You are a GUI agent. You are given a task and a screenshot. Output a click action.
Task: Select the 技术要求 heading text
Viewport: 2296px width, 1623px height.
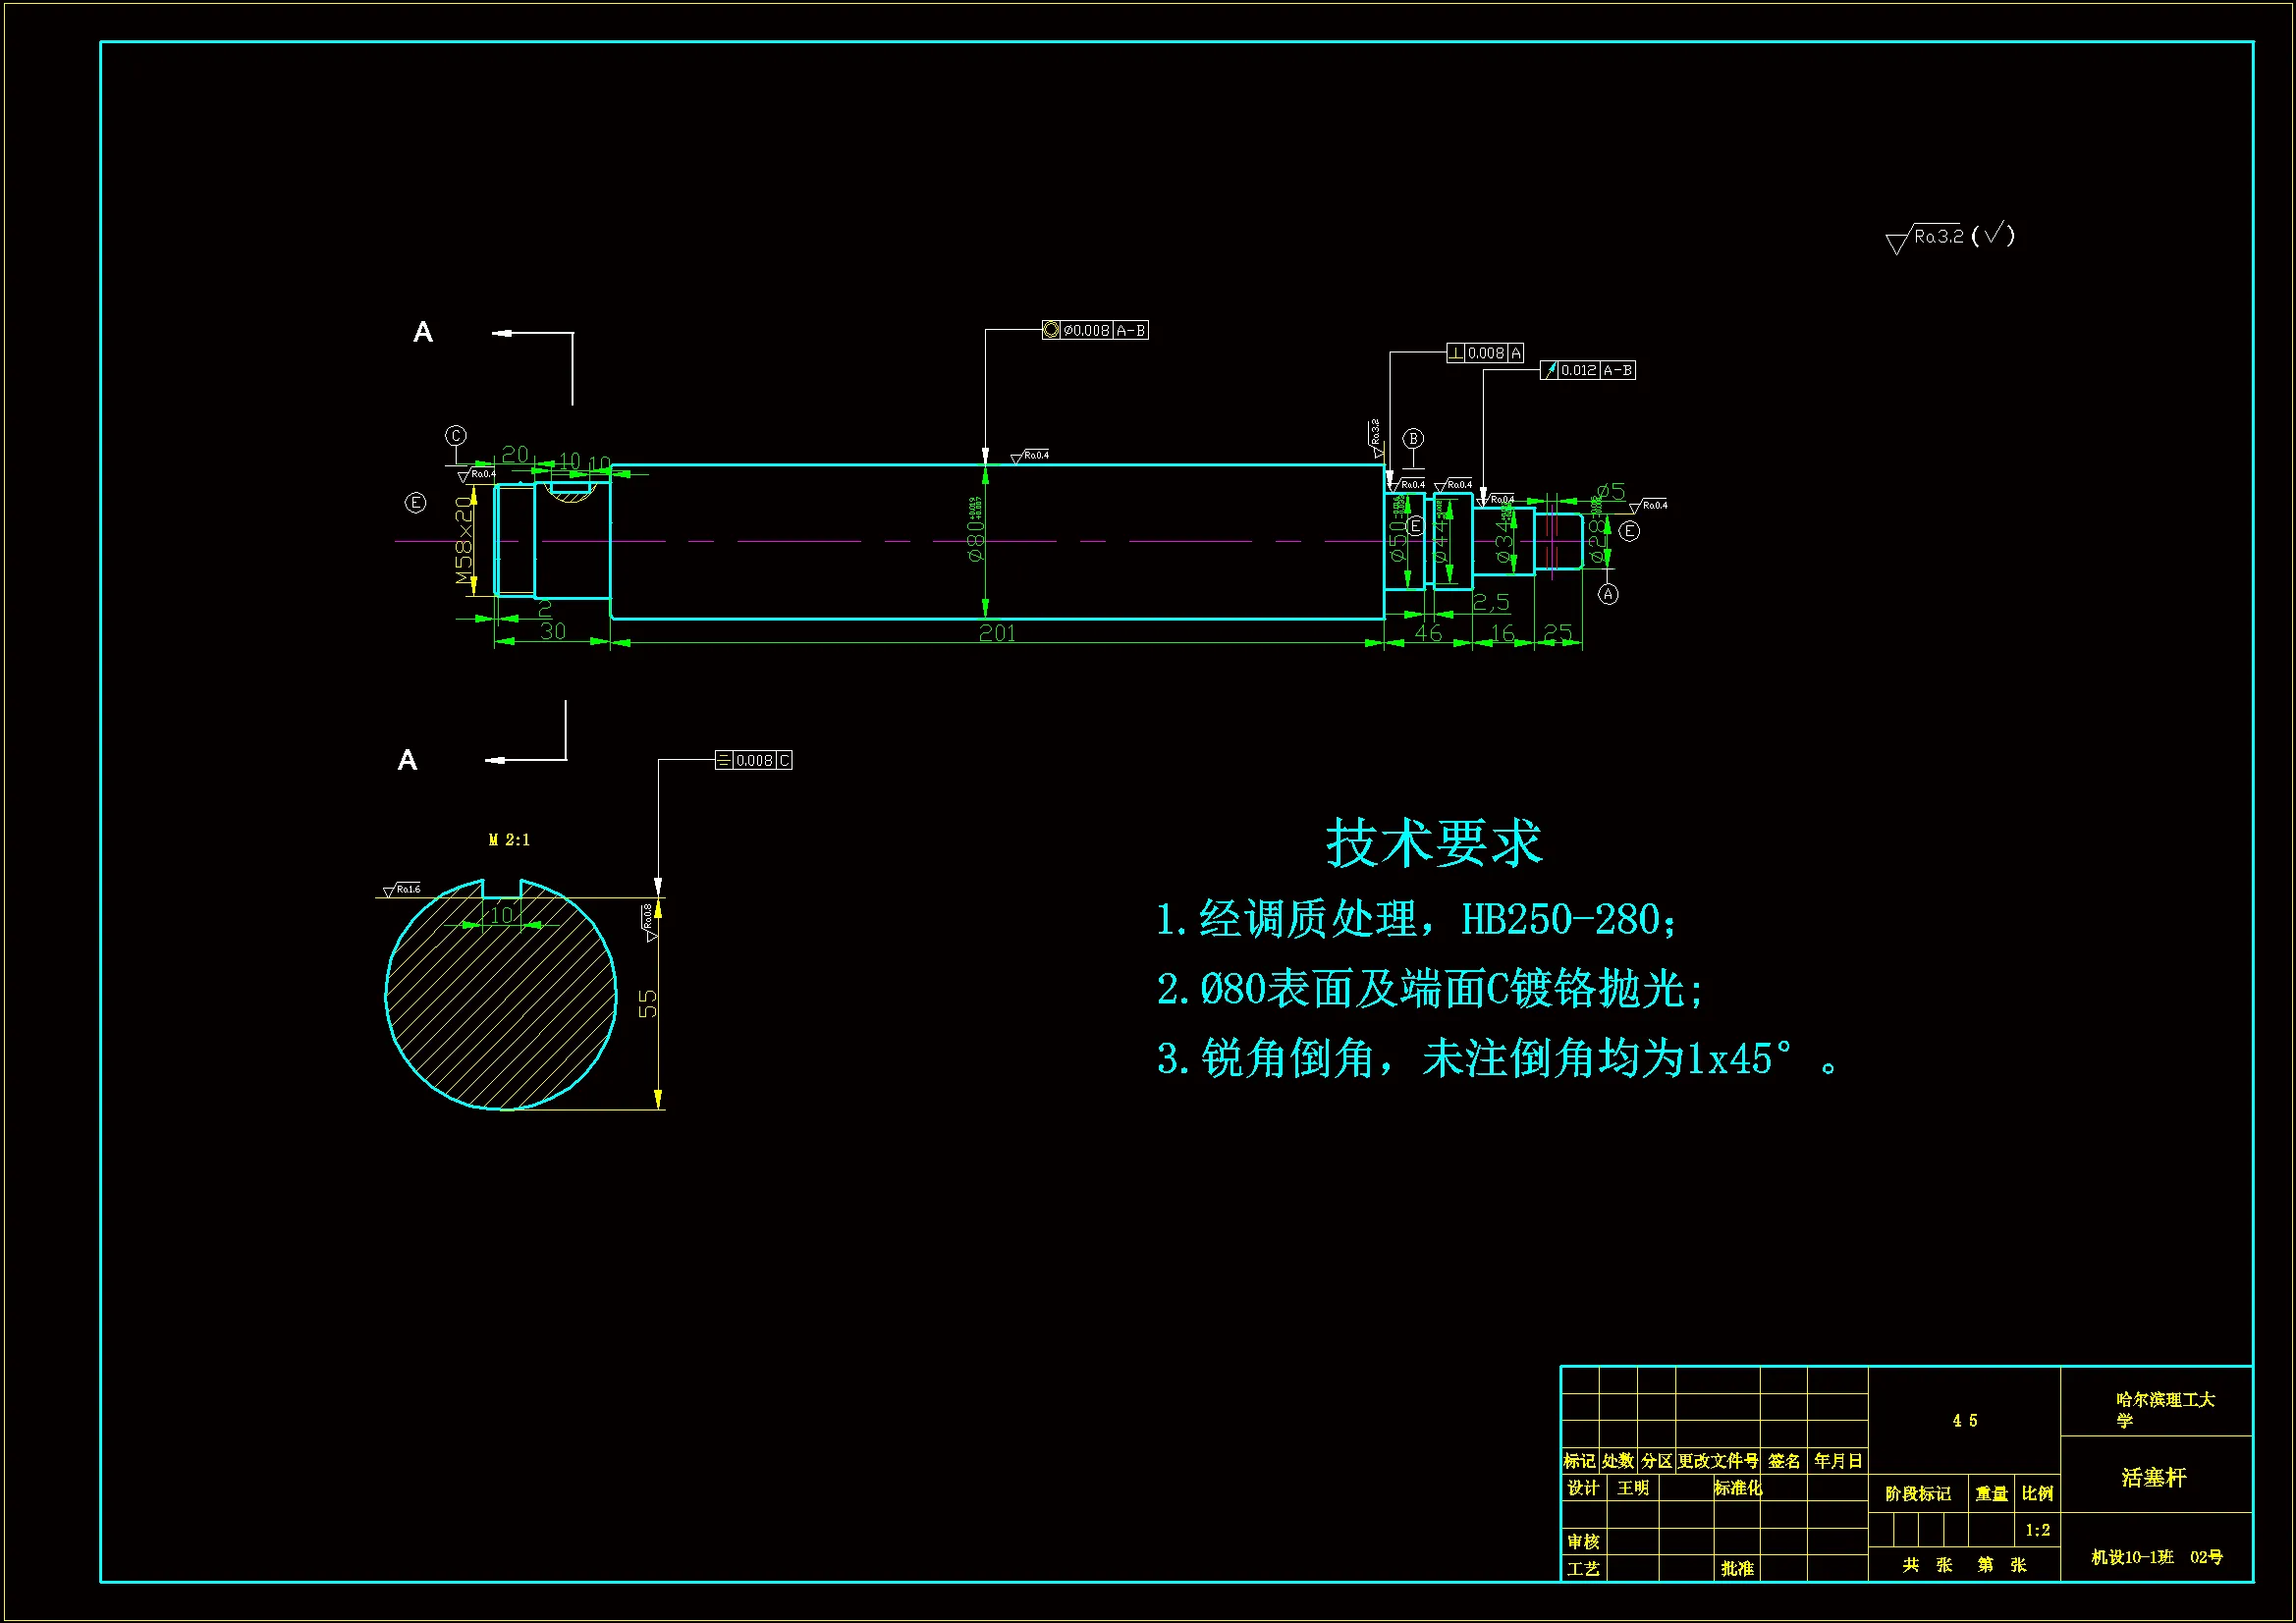[x=1434, y=842]
